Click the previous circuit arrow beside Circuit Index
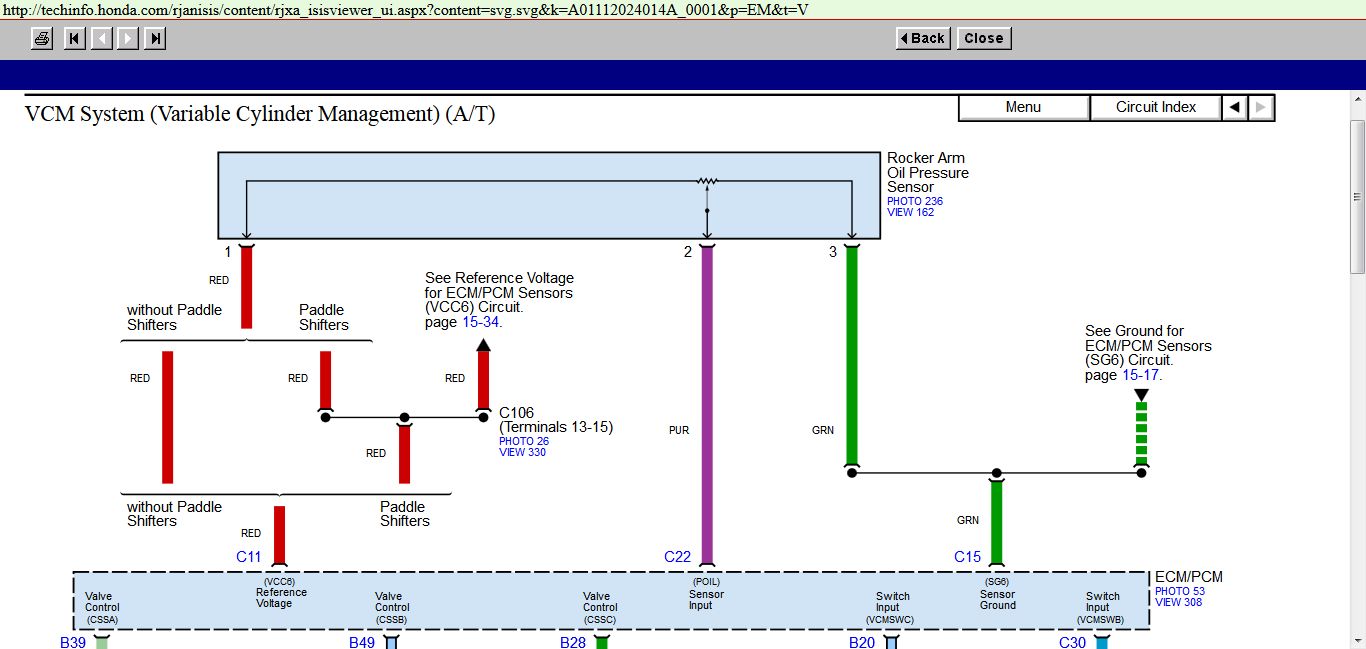This screenshot has width=1366, height=649. click(1235, 107)
